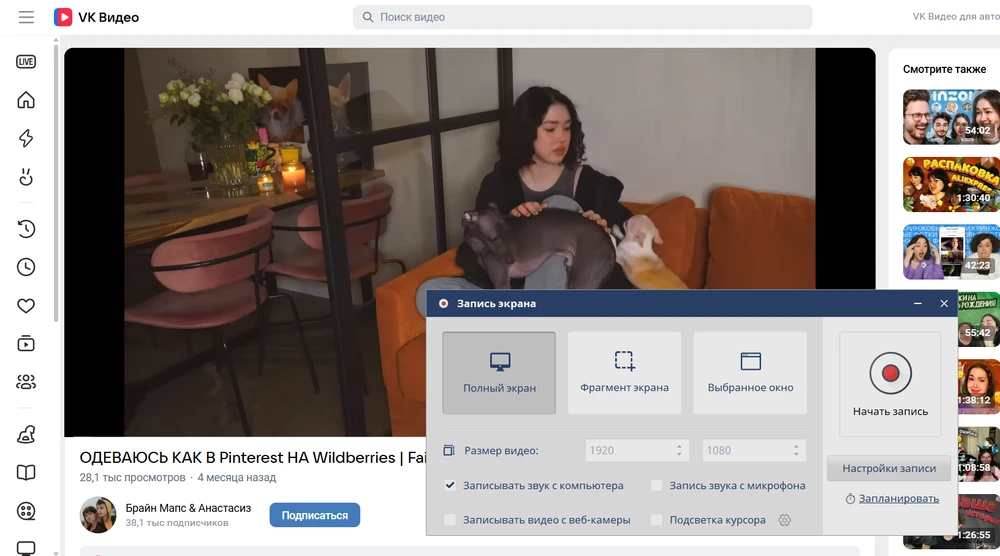Image resolution: width=1000 pixels, height=556 pixels.
Task: Enable recording sound from microphone
Action: click(x=657, y=486)
